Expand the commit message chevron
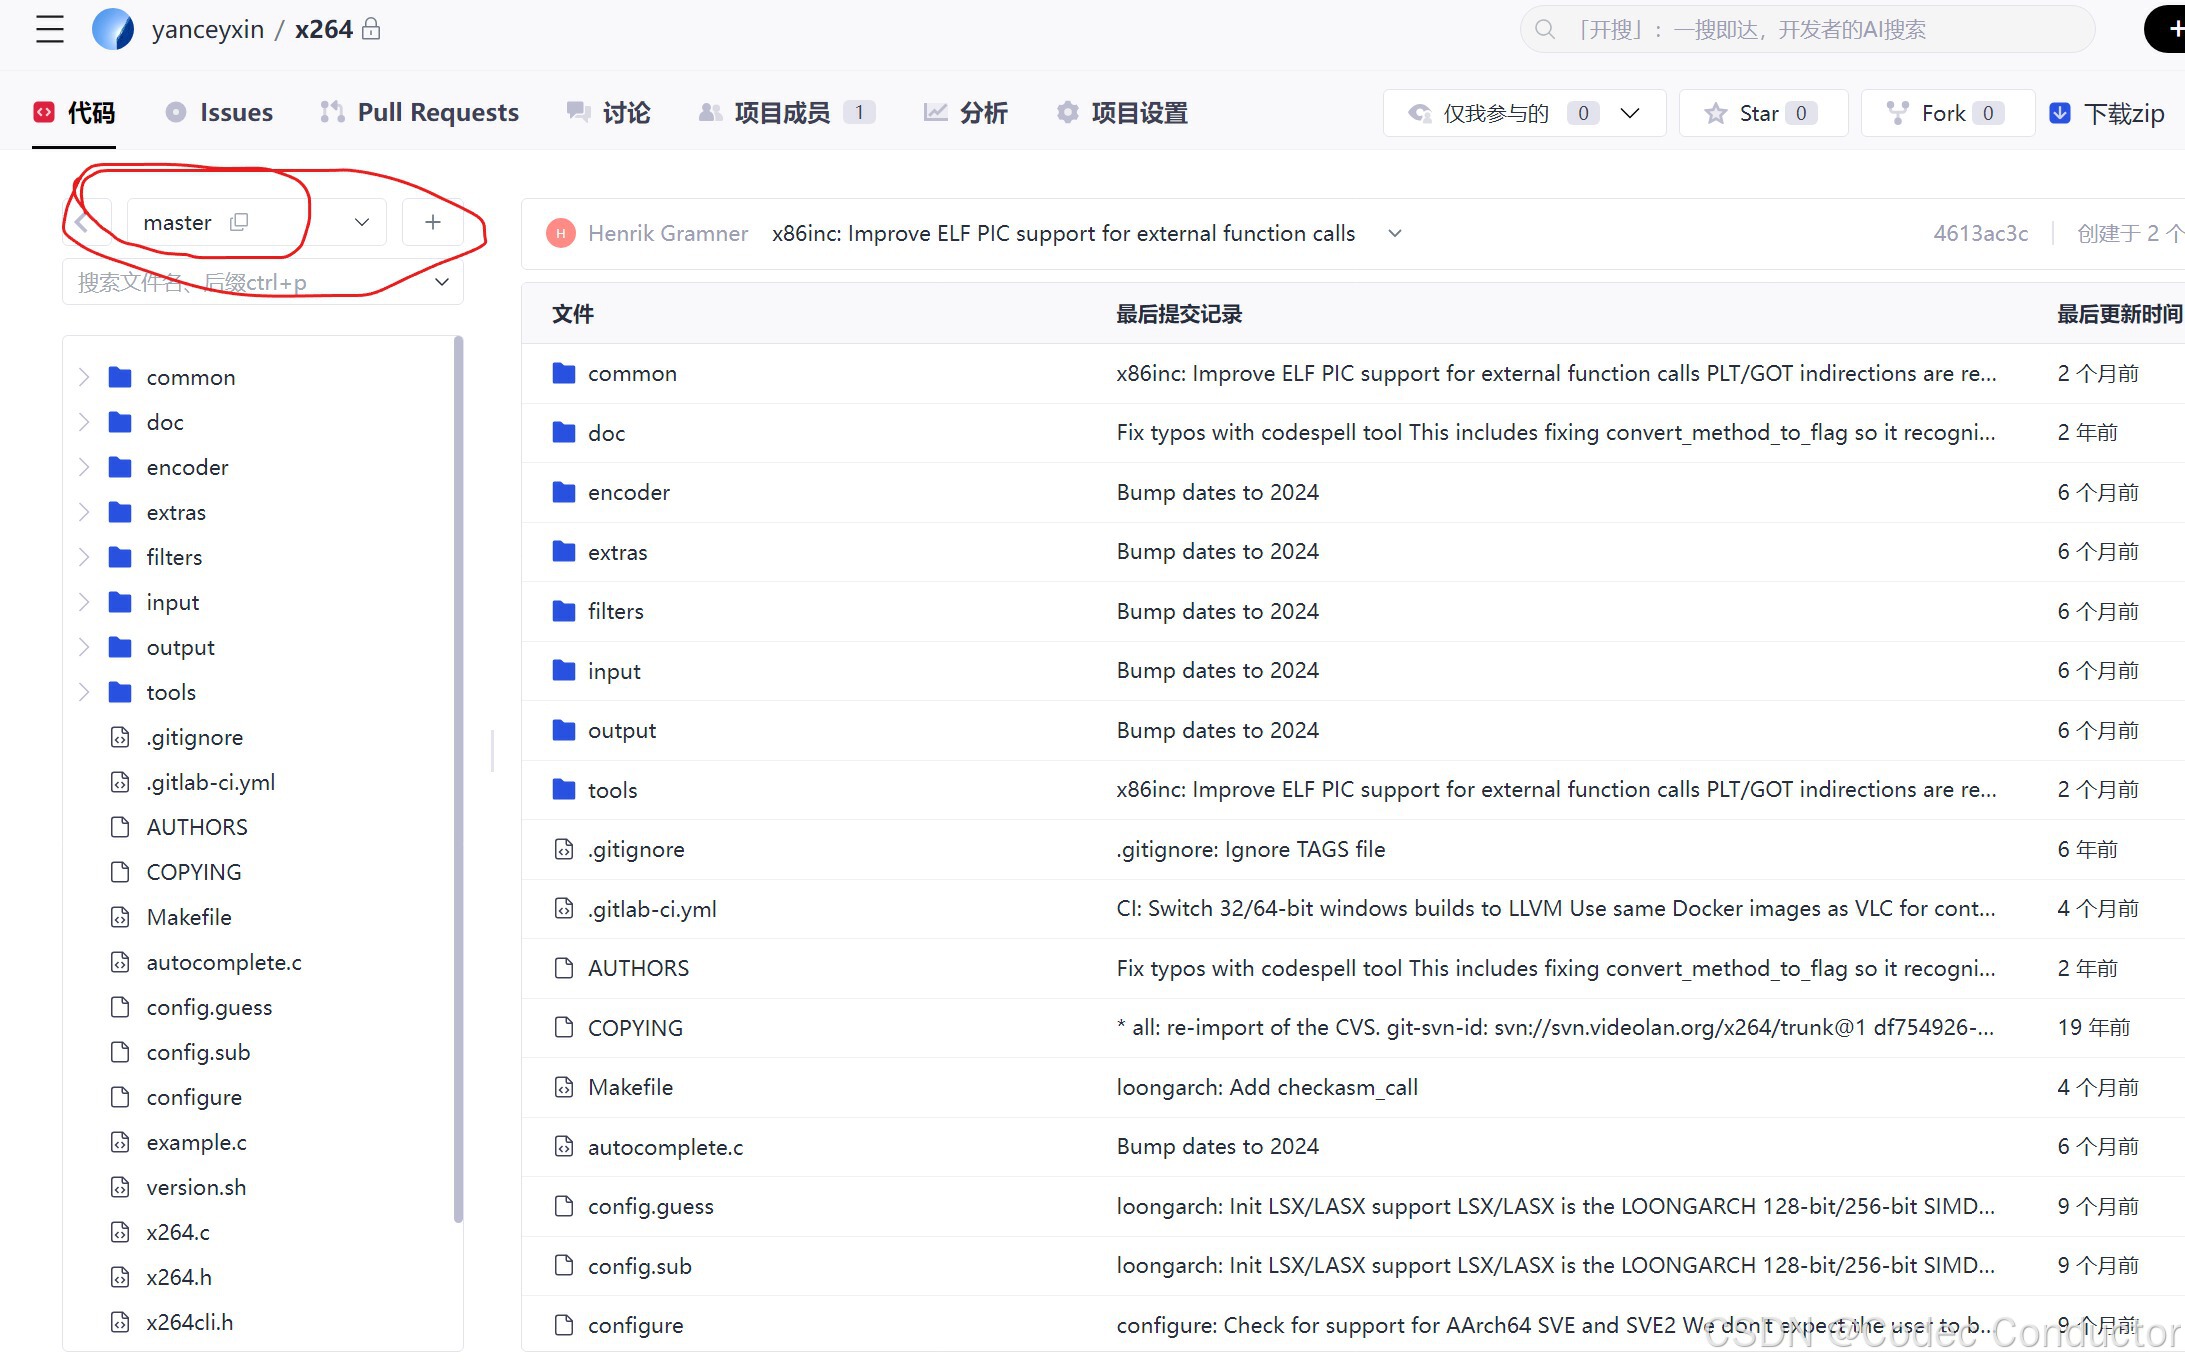The image size is (2185, 1369). click(1394, 233)
